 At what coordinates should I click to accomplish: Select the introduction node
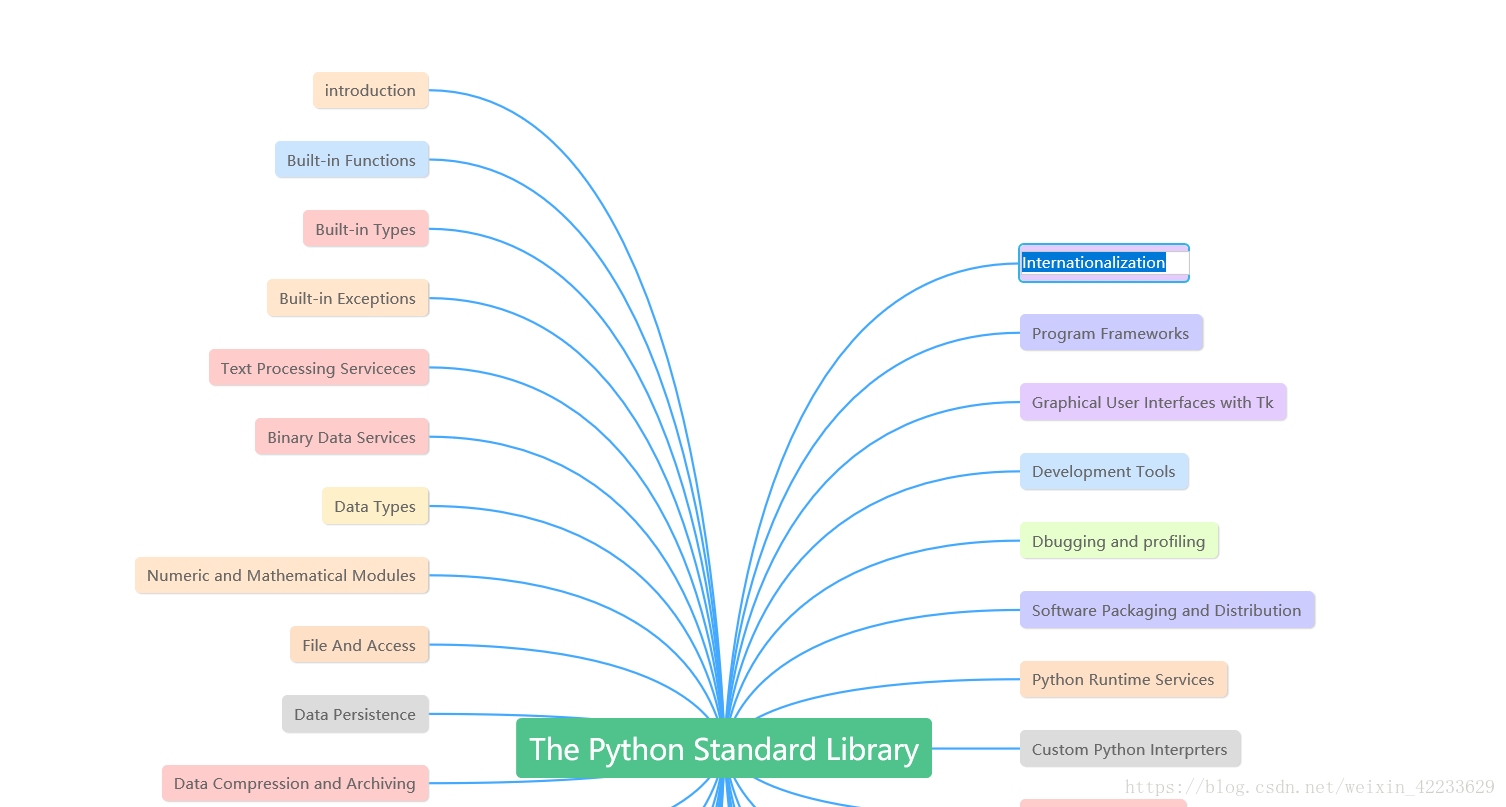pyautogui.click(x=371, y=90)
